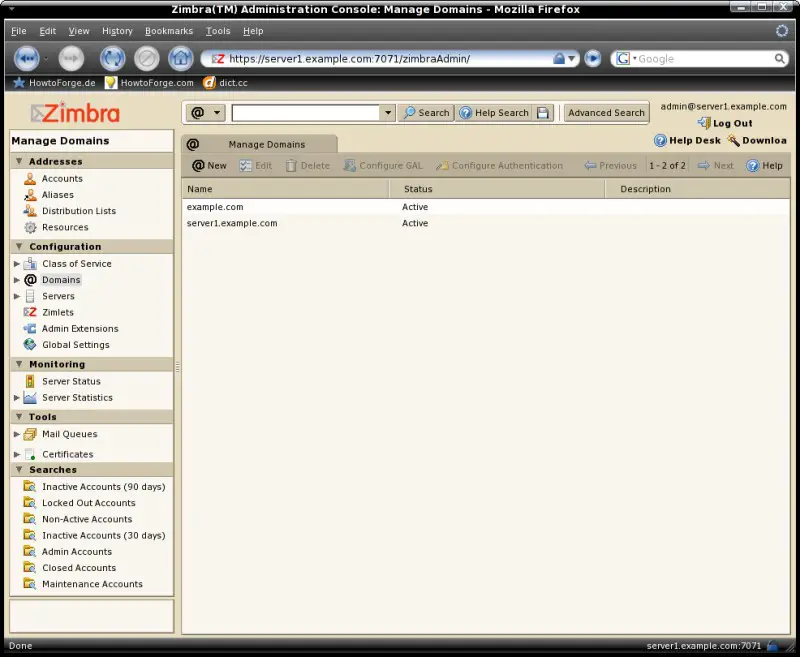Expand the Certificates node arrow
Screen dimensions: 800x657
pos(17,454)
